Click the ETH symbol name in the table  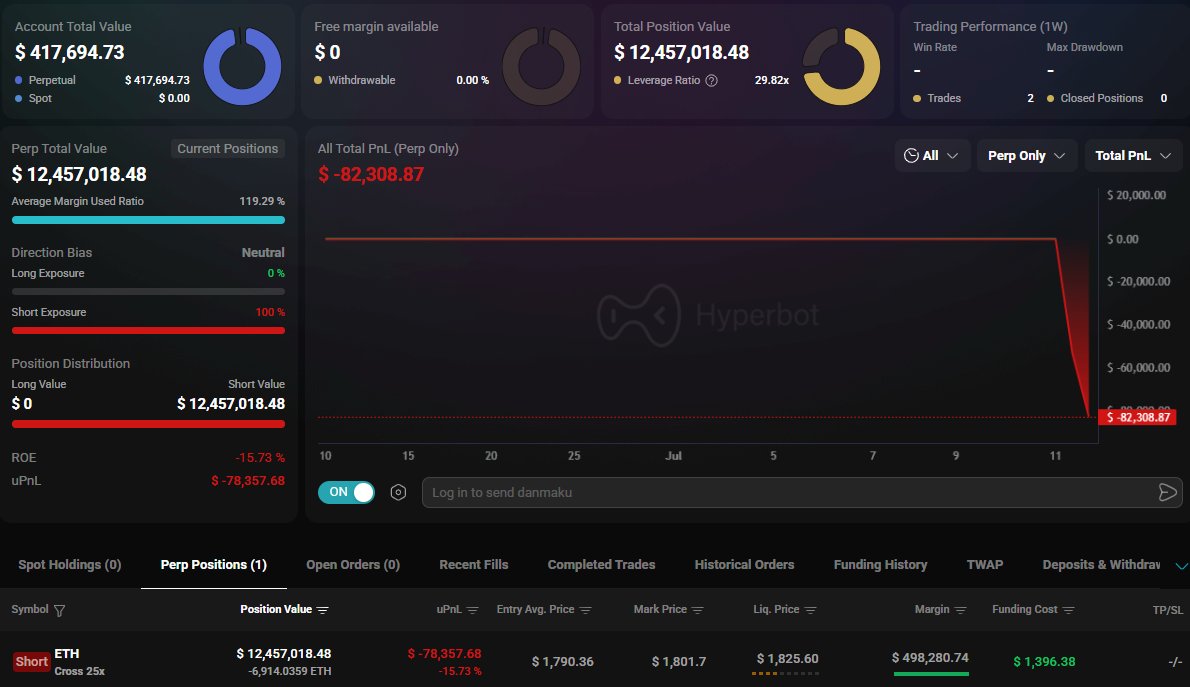tap(67, 654)
